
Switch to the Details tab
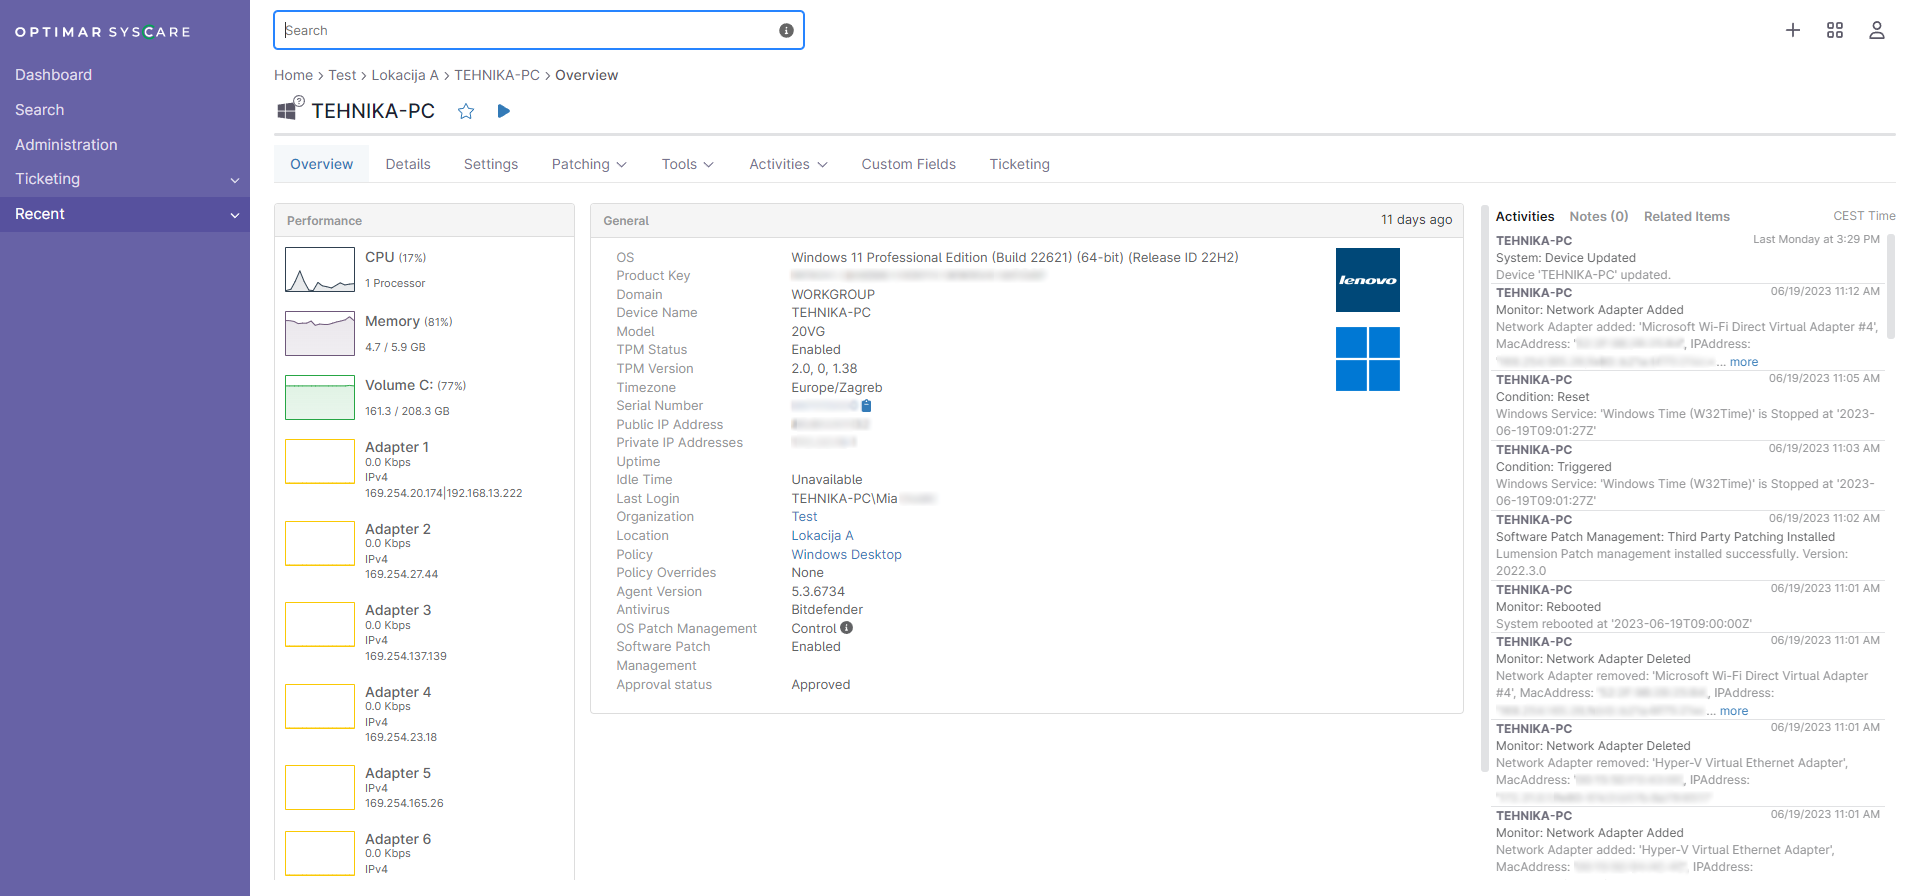click(x=408, y=164)
